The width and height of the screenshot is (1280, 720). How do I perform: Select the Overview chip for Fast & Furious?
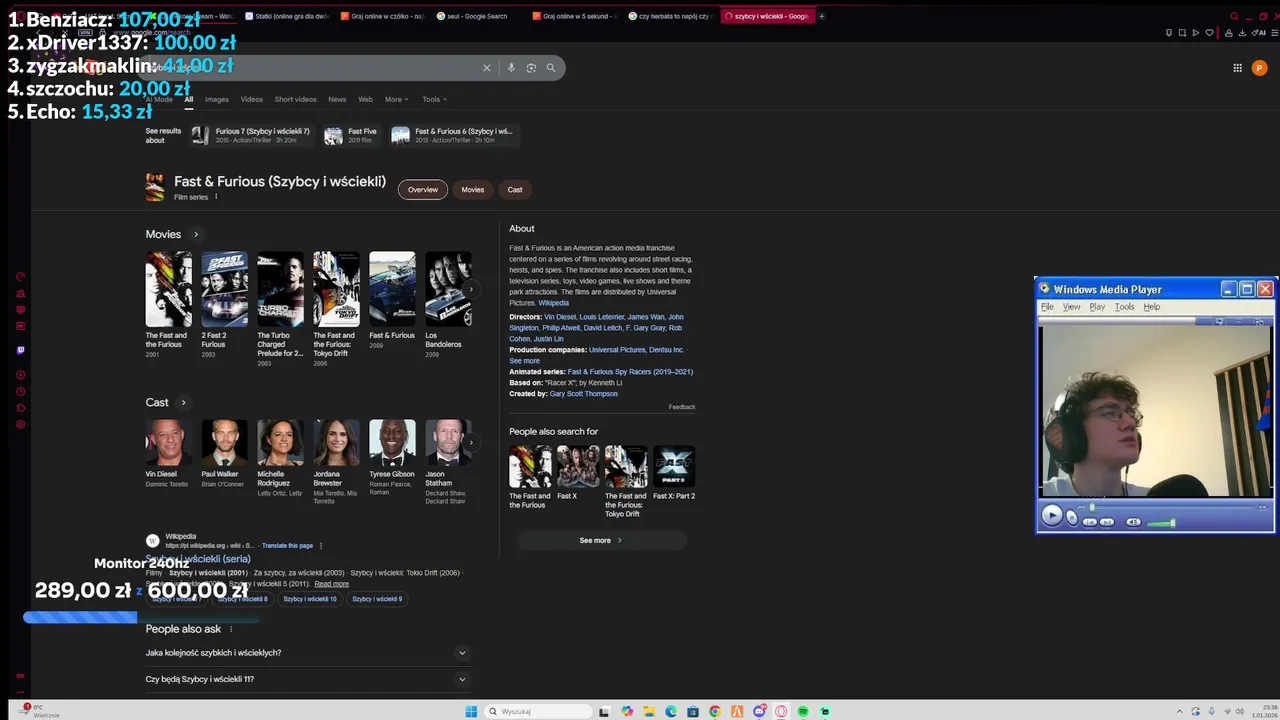point(423,189)
